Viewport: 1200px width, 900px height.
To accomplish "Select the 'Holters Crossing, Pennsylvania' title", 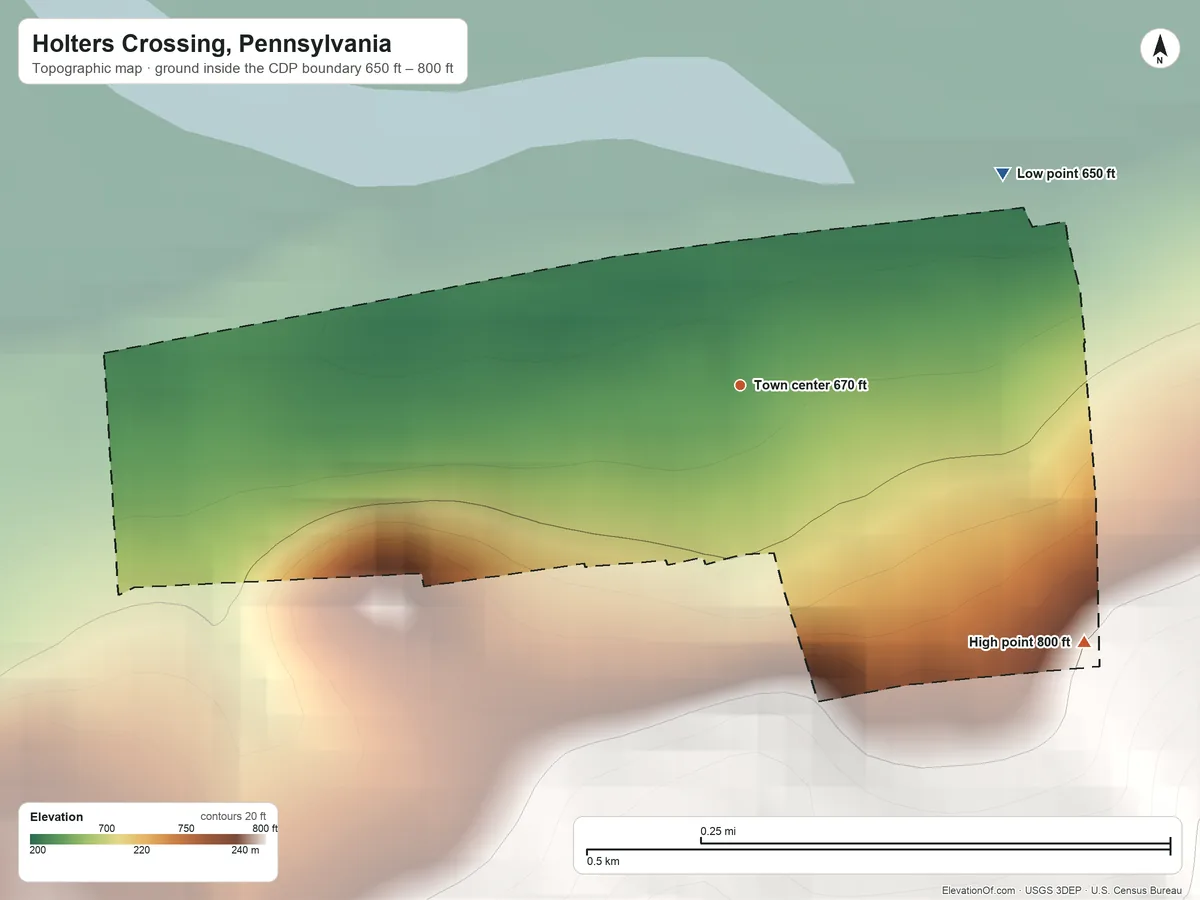I will click(x=212, y=44).
